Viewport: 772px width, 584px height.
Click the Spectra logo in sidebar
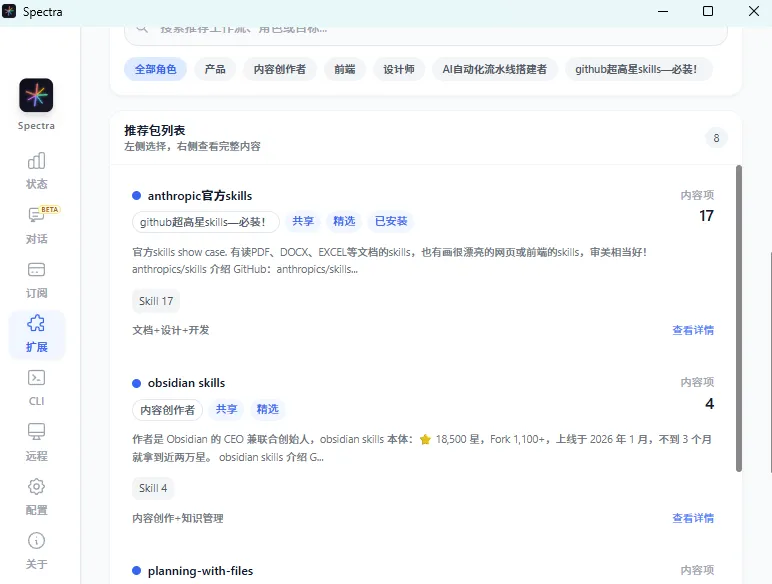coord(36,95)
